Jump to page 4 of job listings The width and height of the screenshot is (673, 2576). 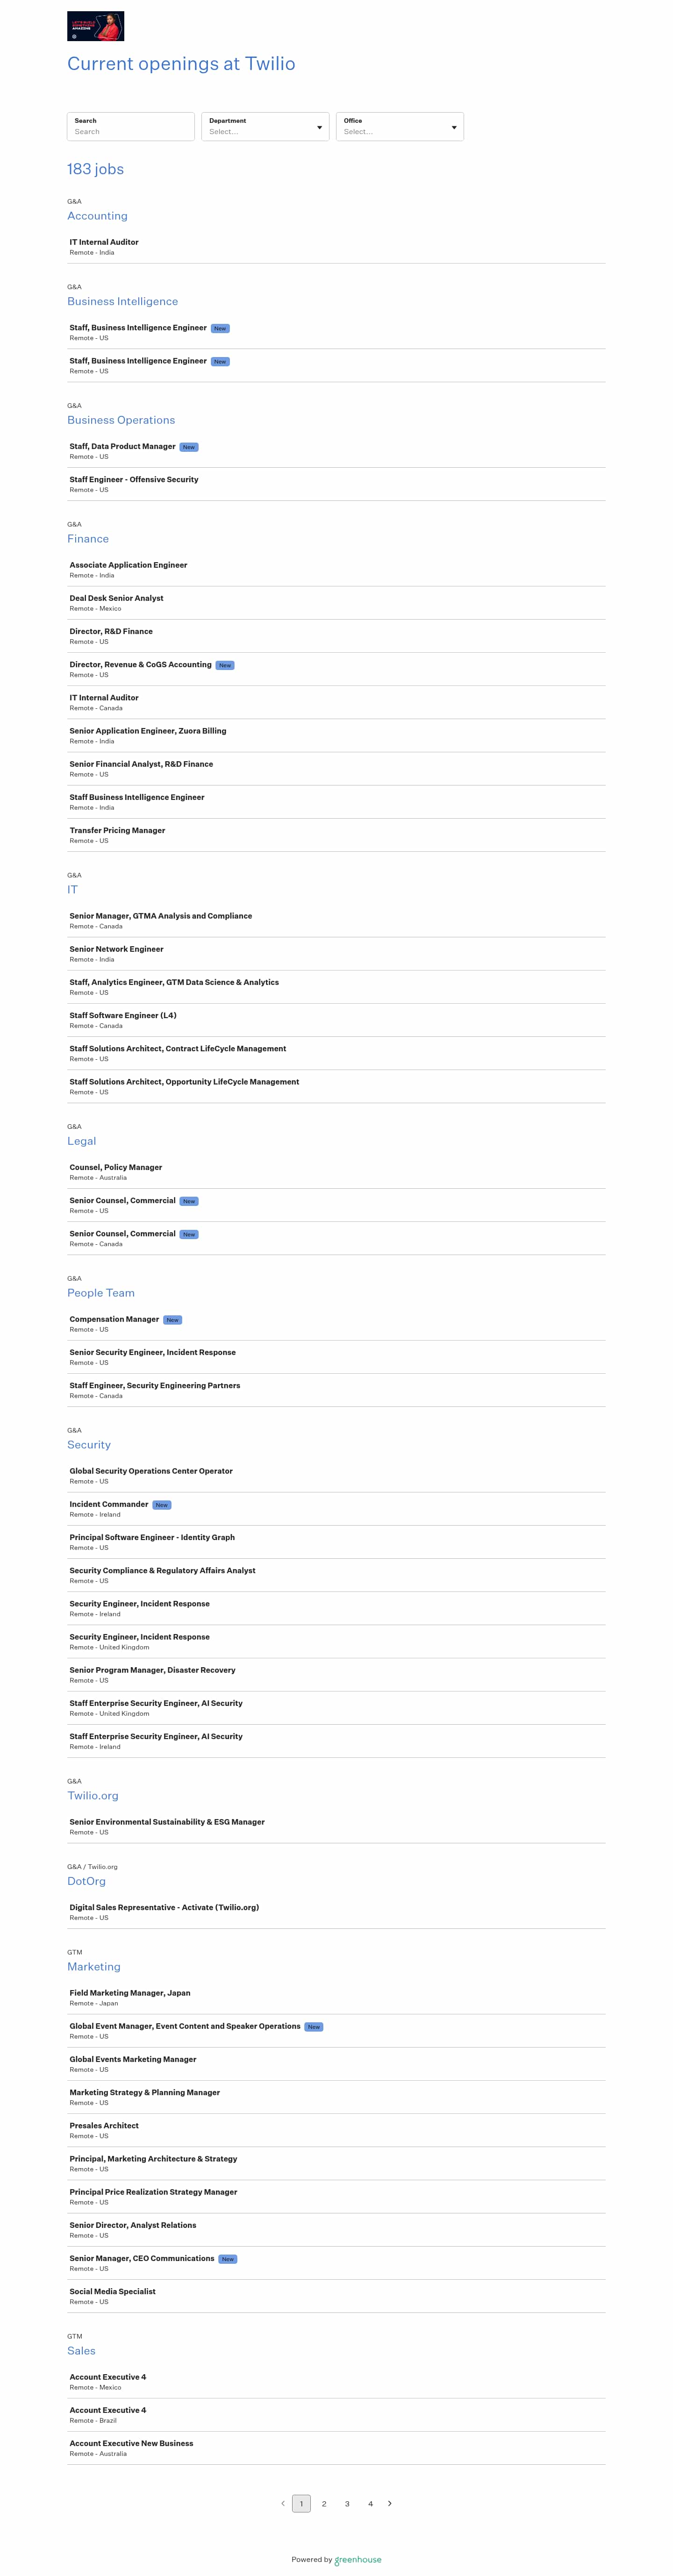tap(370, 2504)
